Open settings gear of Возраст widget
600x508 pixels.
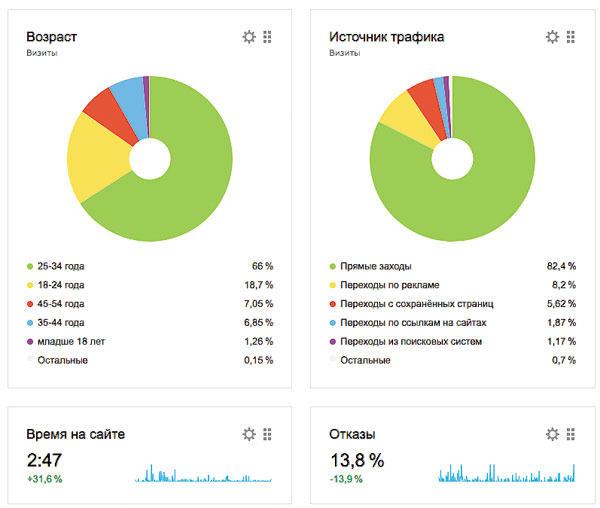pos(249,37)
